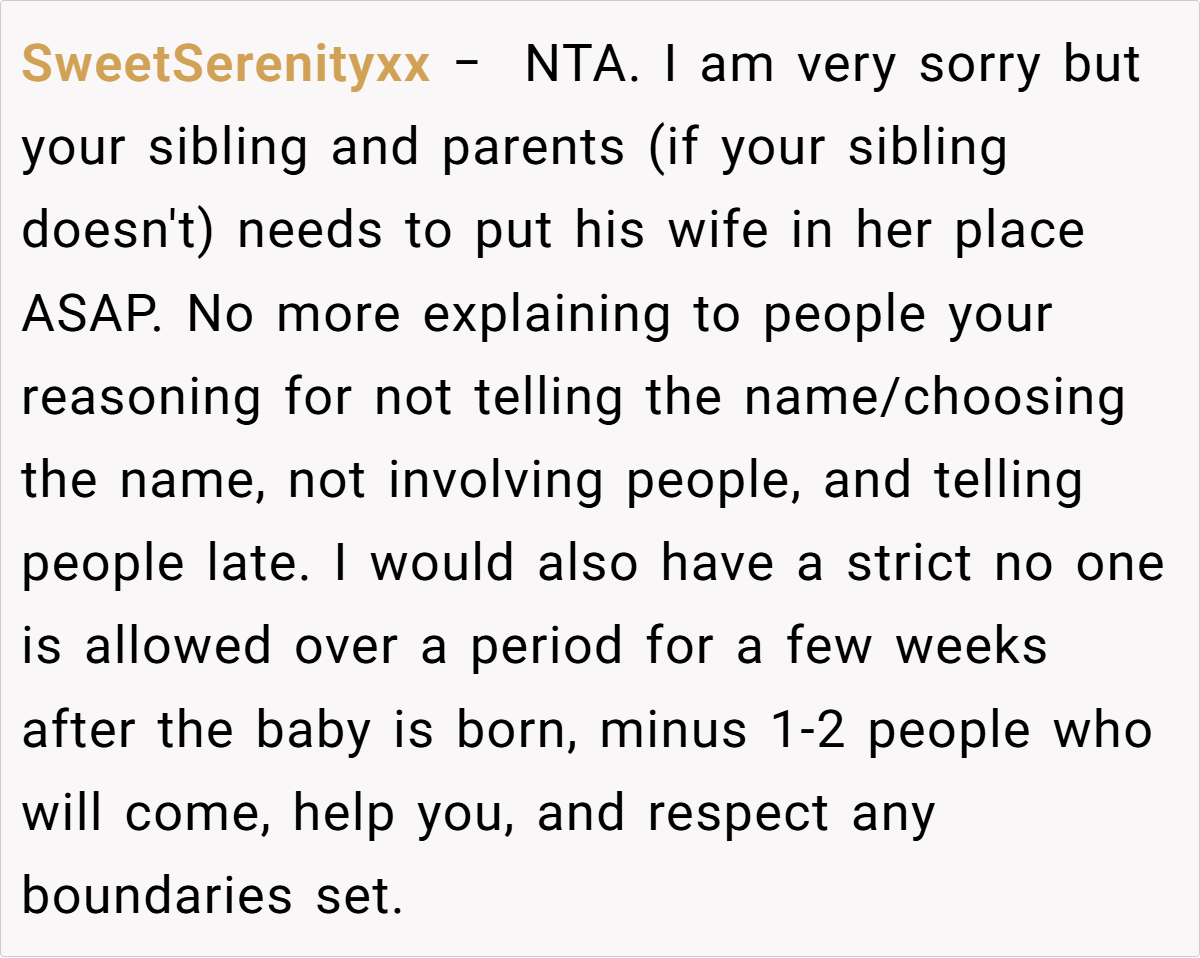
Task: Click the word "baby" in the comment
Action: [313, 729]
